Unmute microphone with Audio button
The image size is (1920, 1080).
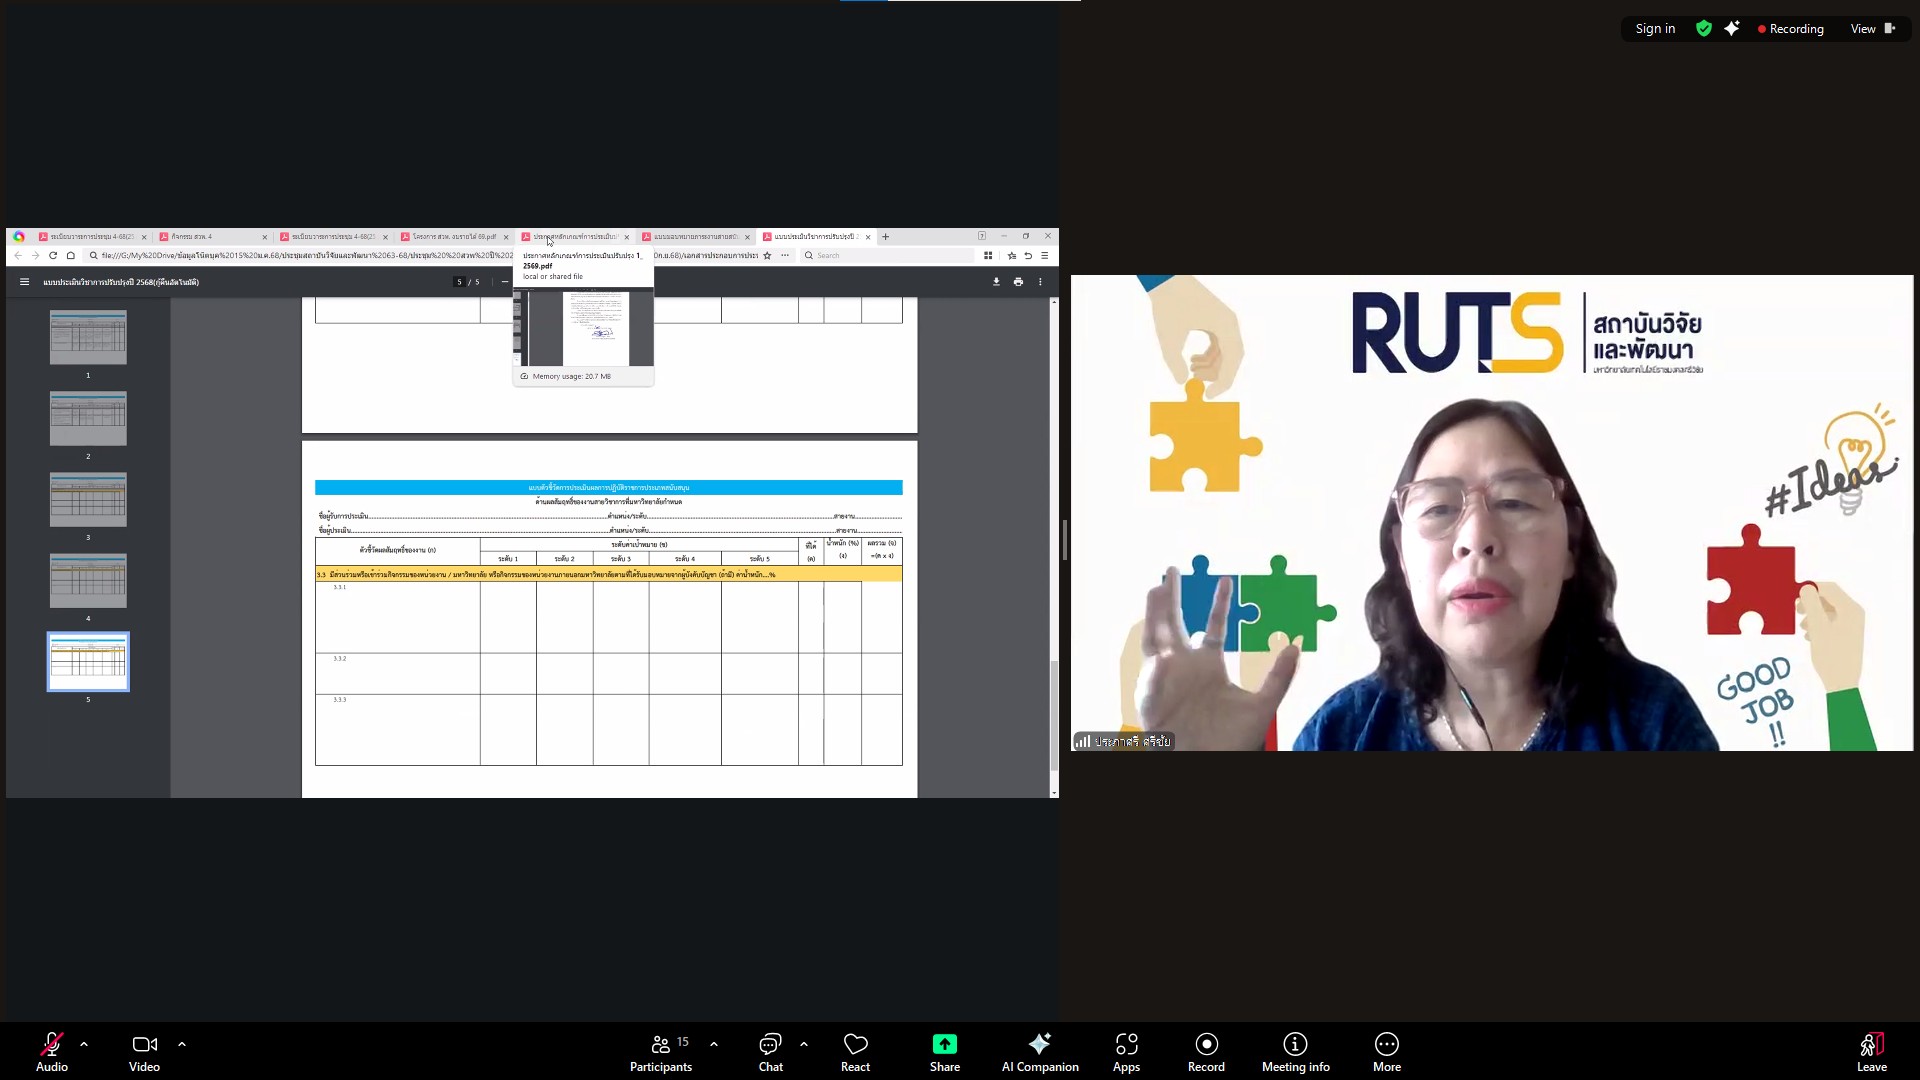(51, 1050)
